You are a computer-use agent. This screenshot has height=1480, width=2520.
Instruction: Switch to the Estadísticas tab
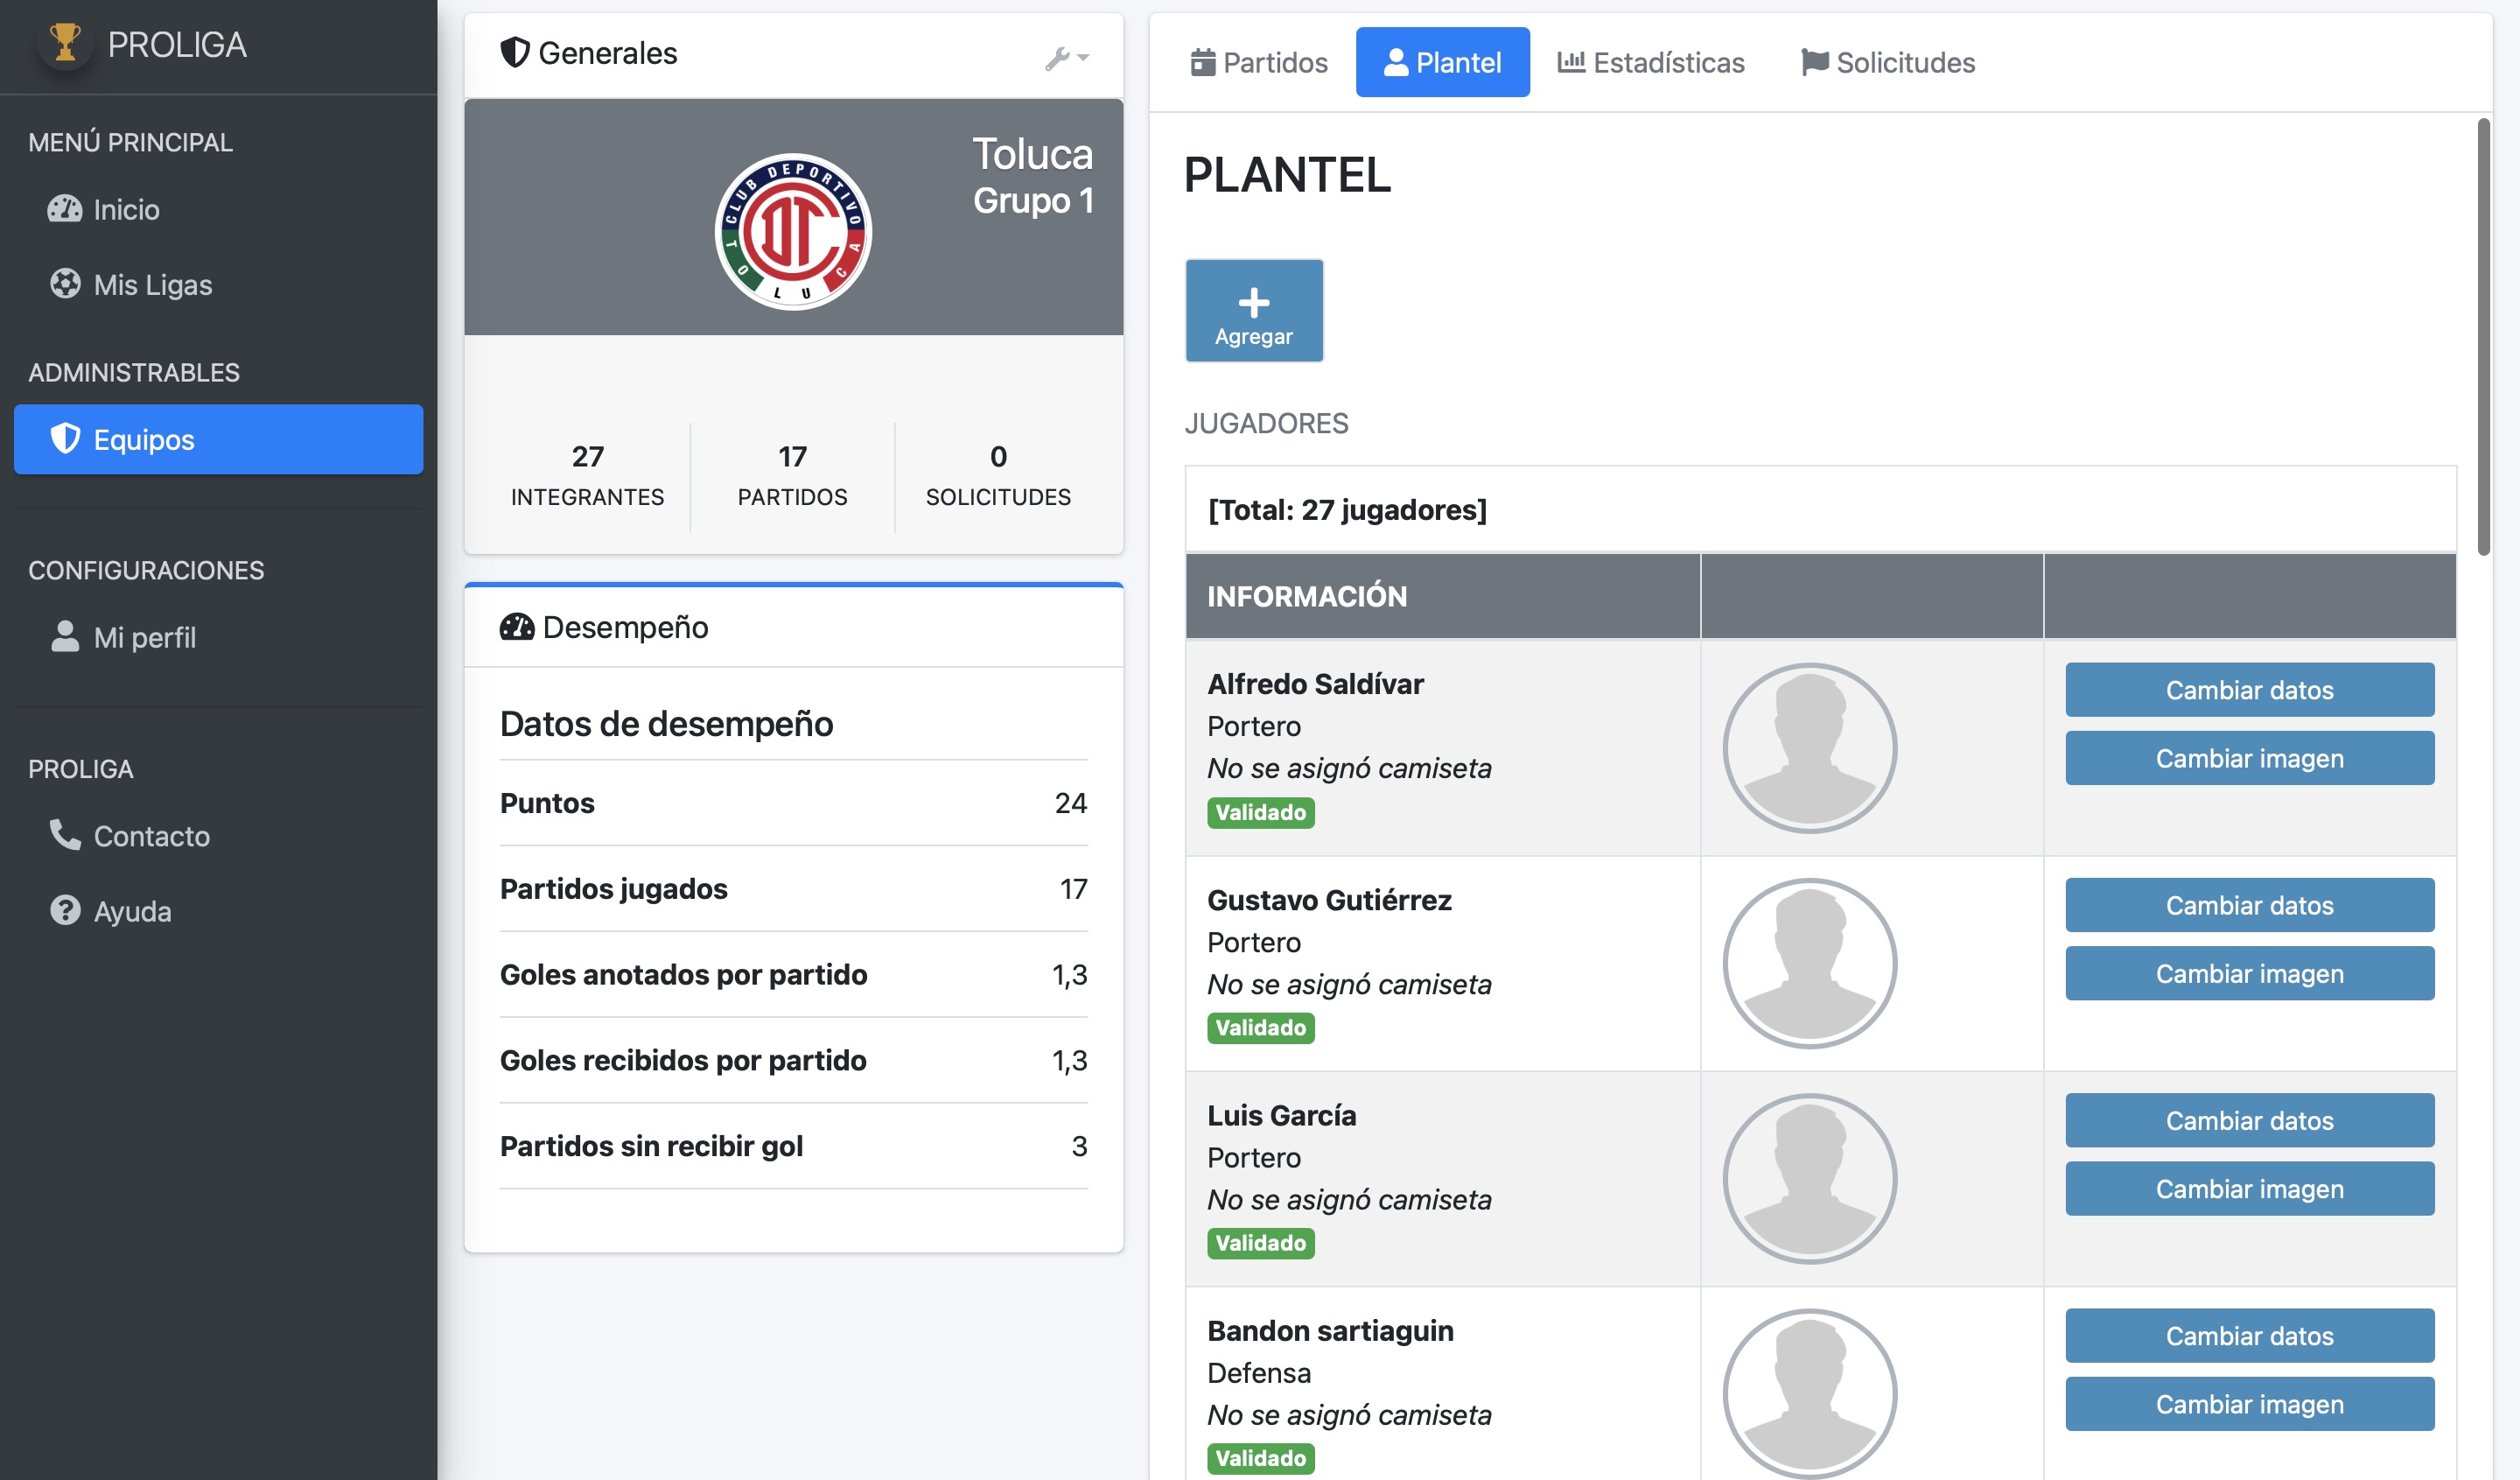pos(1651,62)
